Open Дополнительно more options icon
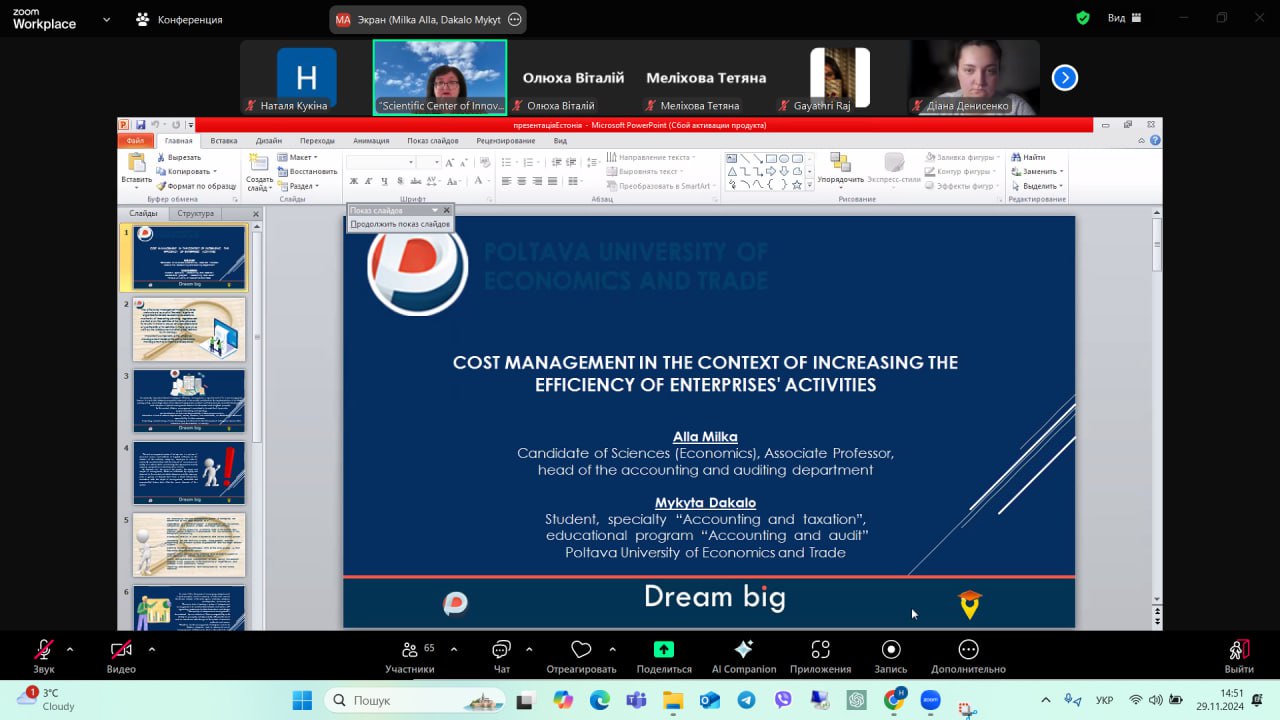The height and width of the screenshot is (720, 1280). [x=968, y=650]
